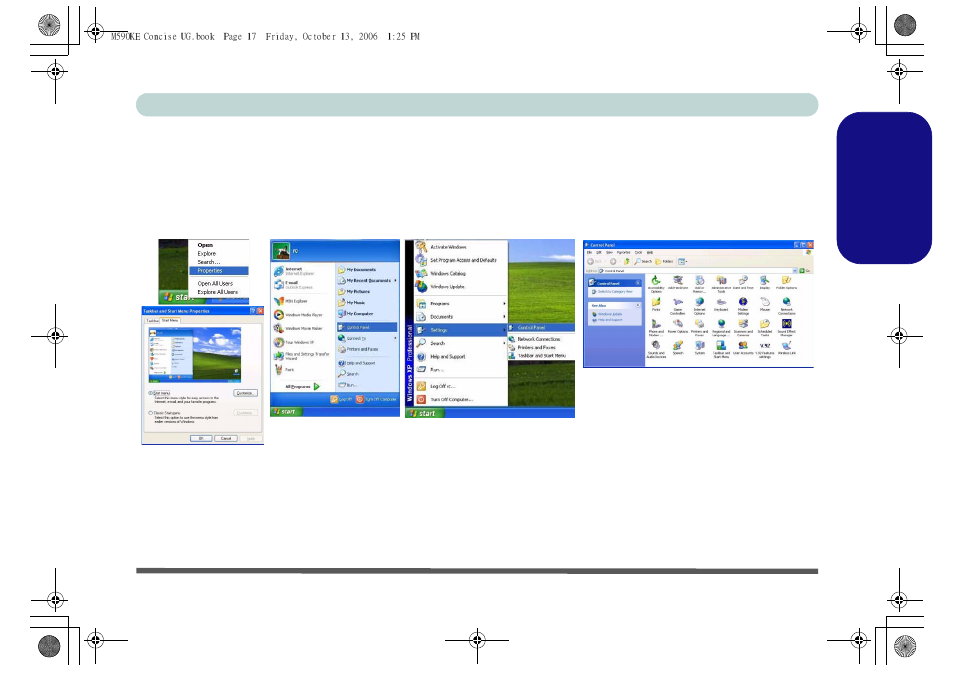Open User Accounts icon in Control Panel
The height and width of the screenshot is (673, 954).
tap(743, 348)
